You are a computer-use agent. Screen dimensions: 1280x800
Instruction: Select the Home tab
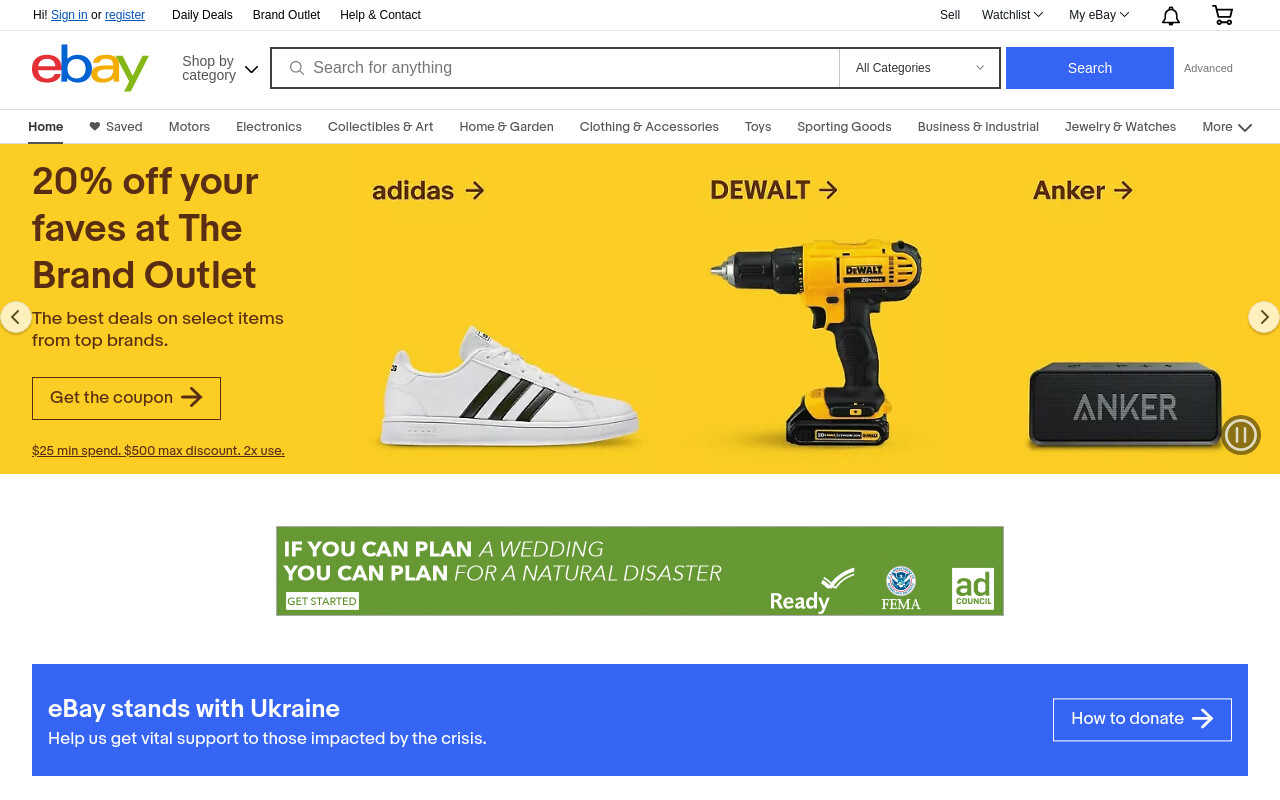click(x=46, y=127)
